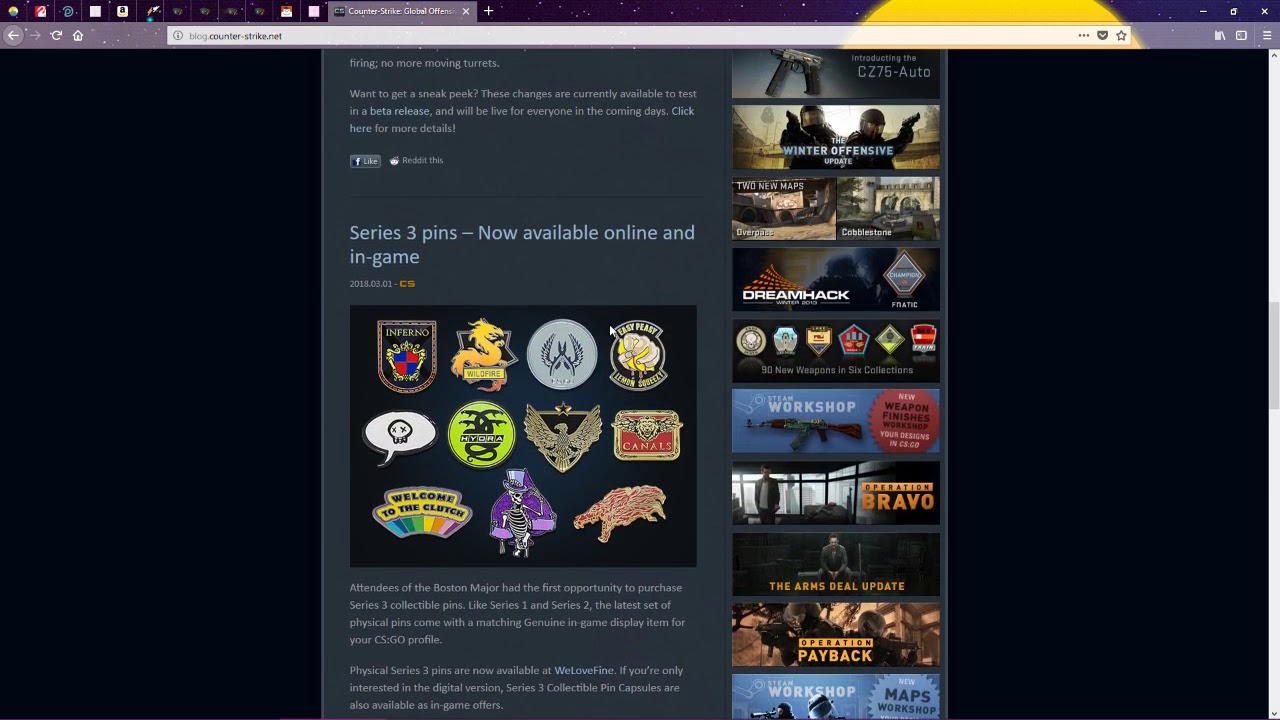Open '90 New Weapons in Six Collections' banner
Viewport: 1280px width, 720px height.
coord(836,351)
